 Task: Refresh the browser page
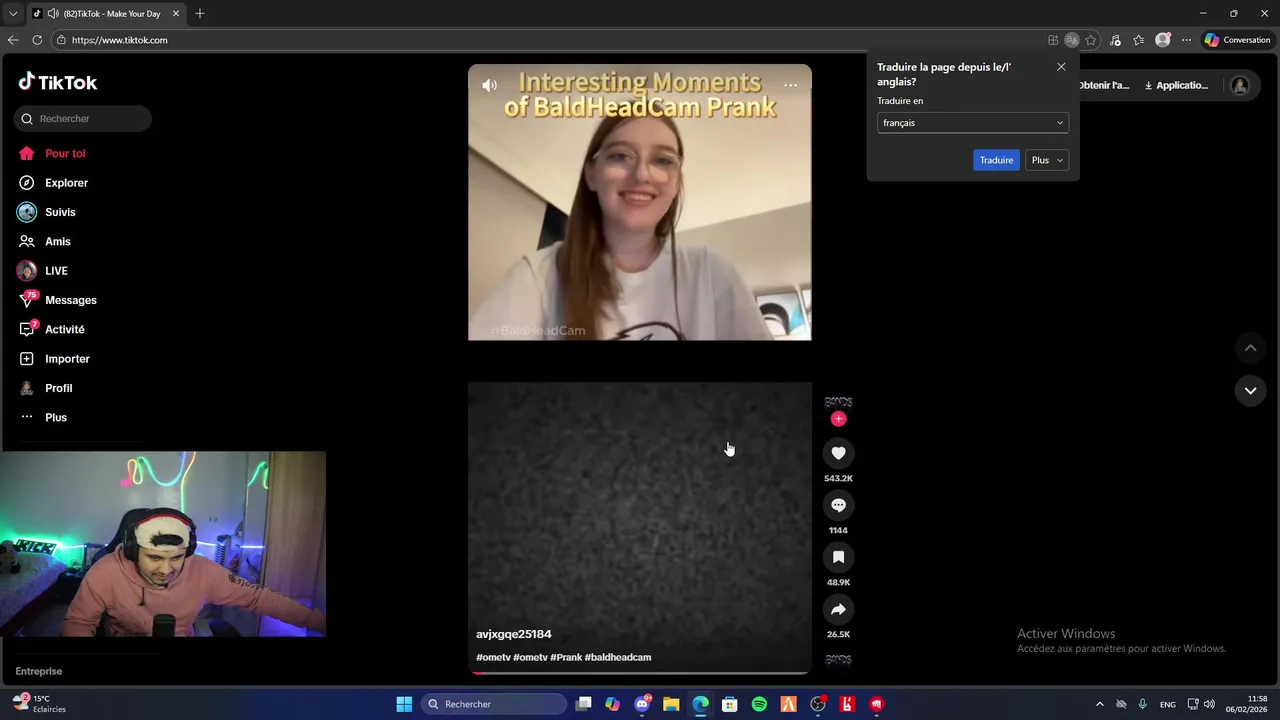tap(37, 40)
